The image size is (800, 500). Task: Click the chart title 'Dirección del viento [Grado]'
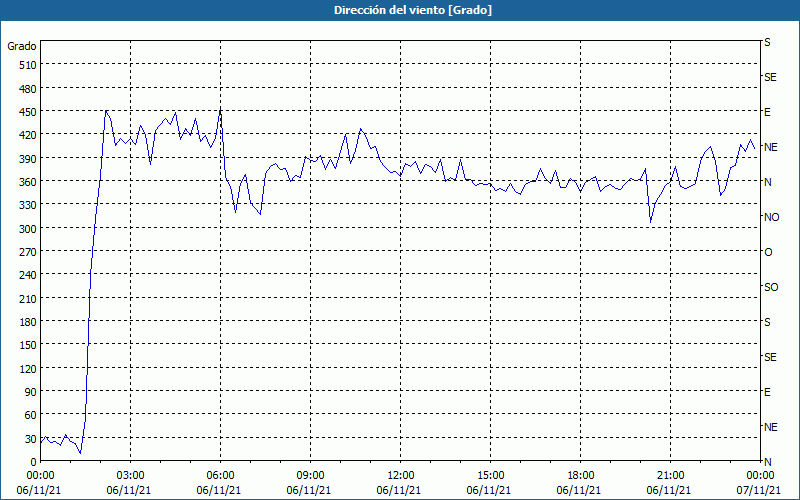[x=413, y=10]
